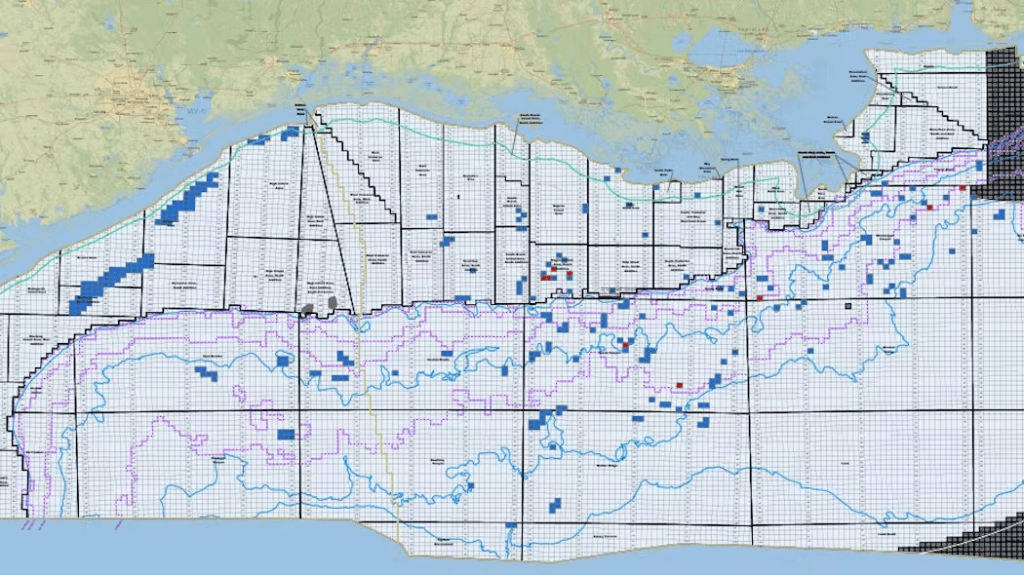1024x575 pixels.
Task: Click the red block near the top-right hatched area
Action: click(963, 187)
